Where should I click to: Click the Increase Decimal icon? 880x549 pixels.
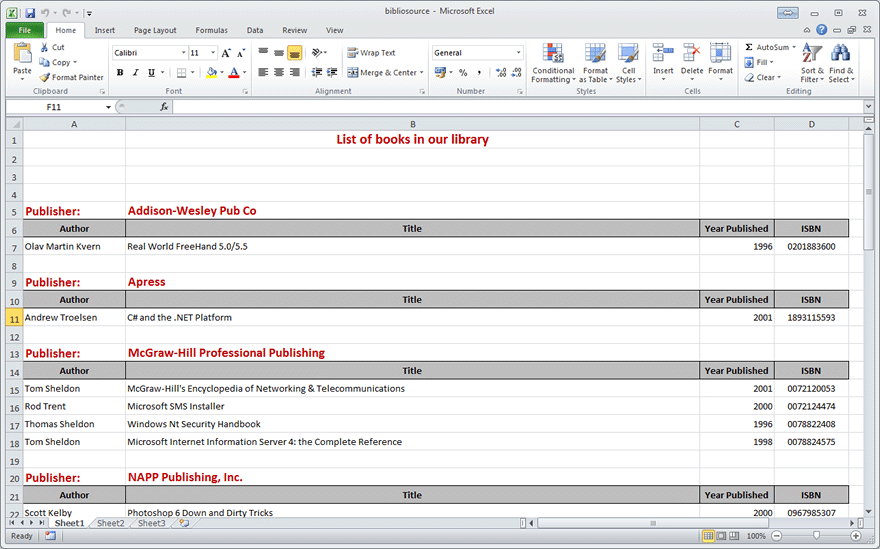click(501, 72)
